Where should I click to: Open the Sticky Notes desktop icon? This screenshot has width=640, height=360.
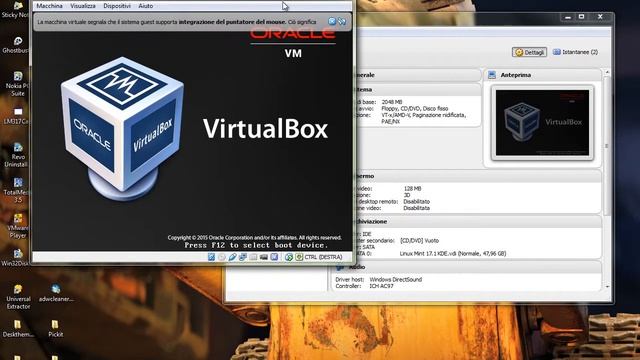coord(15,9)
